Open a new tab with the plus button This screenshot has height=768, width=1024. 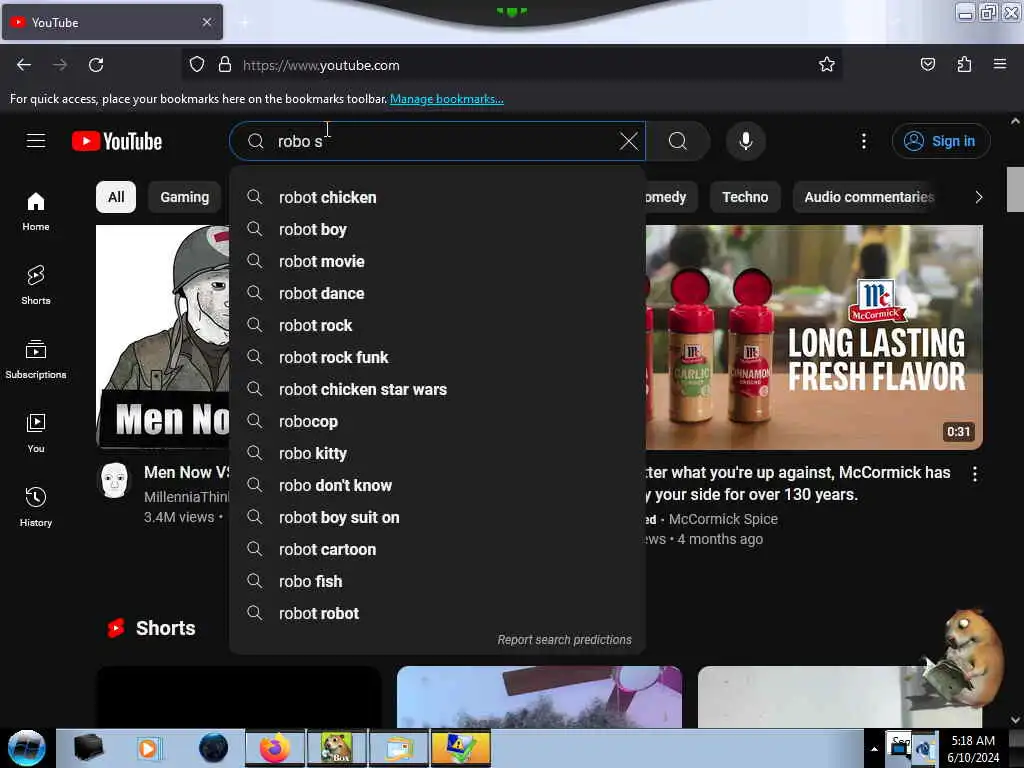244,22
